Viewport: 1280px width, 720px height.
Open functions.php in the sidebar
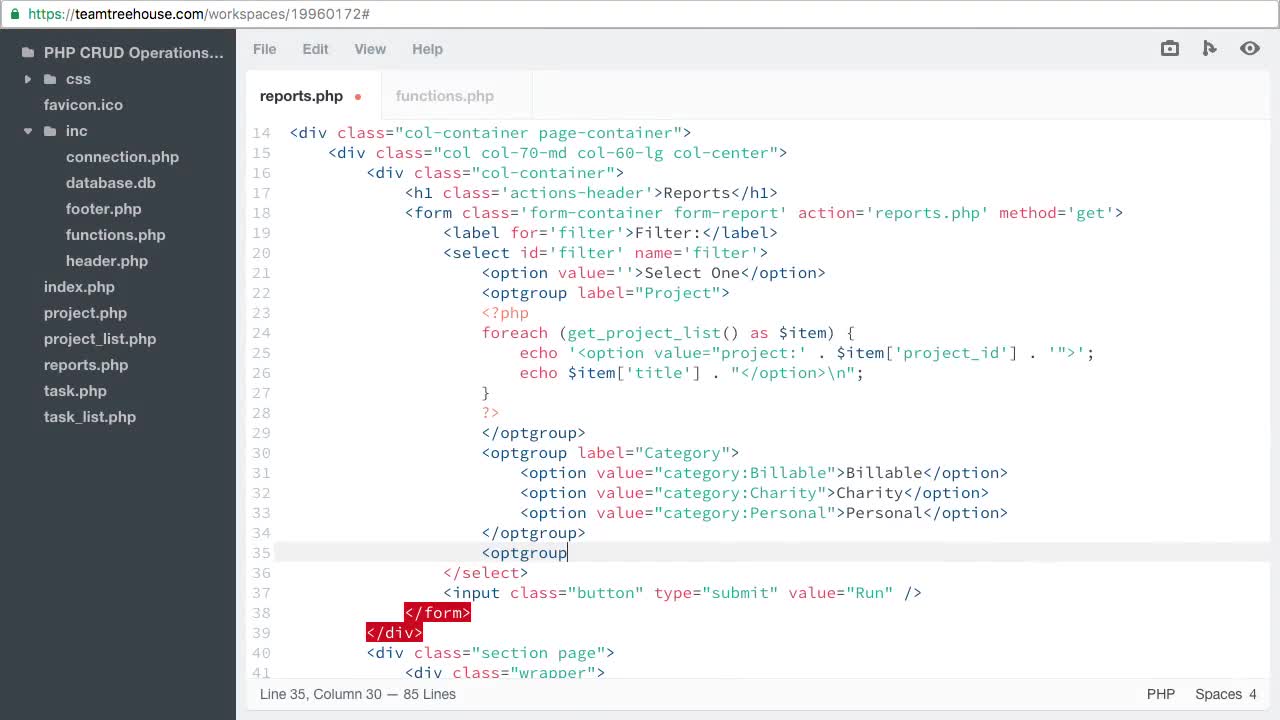click(x=116, y=235)
